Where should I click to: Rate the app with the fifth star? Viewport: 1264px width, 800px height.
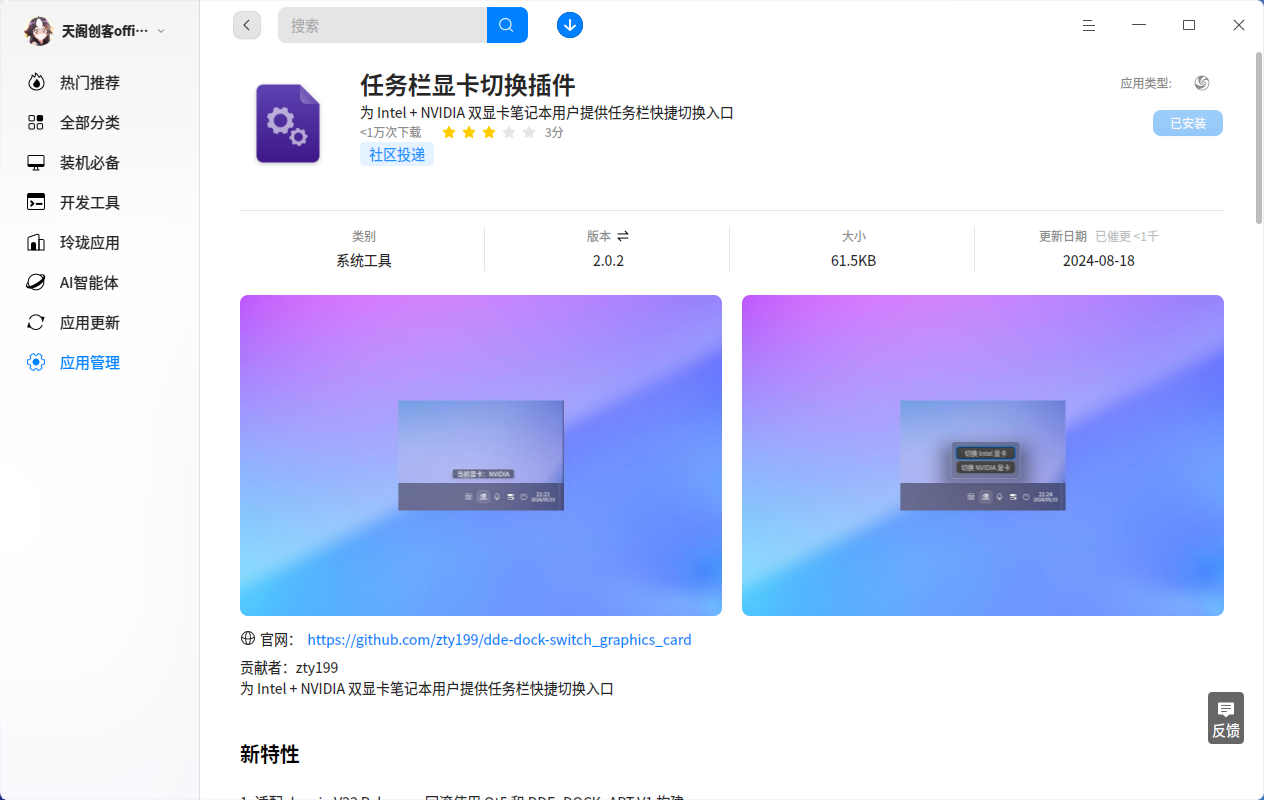coord(529,132)
